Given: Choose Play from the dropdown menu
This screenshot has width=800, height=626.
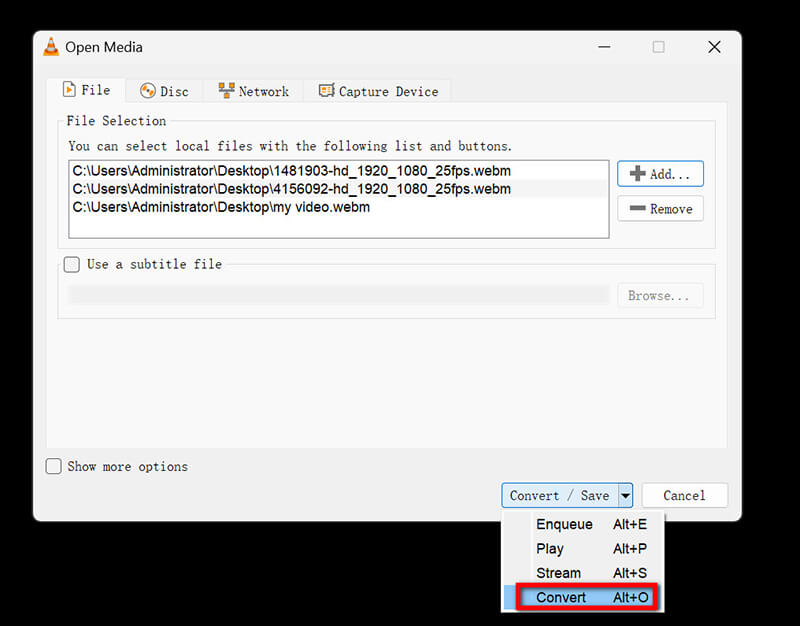Looking at the screenshot, I should (x=583, y=549).
